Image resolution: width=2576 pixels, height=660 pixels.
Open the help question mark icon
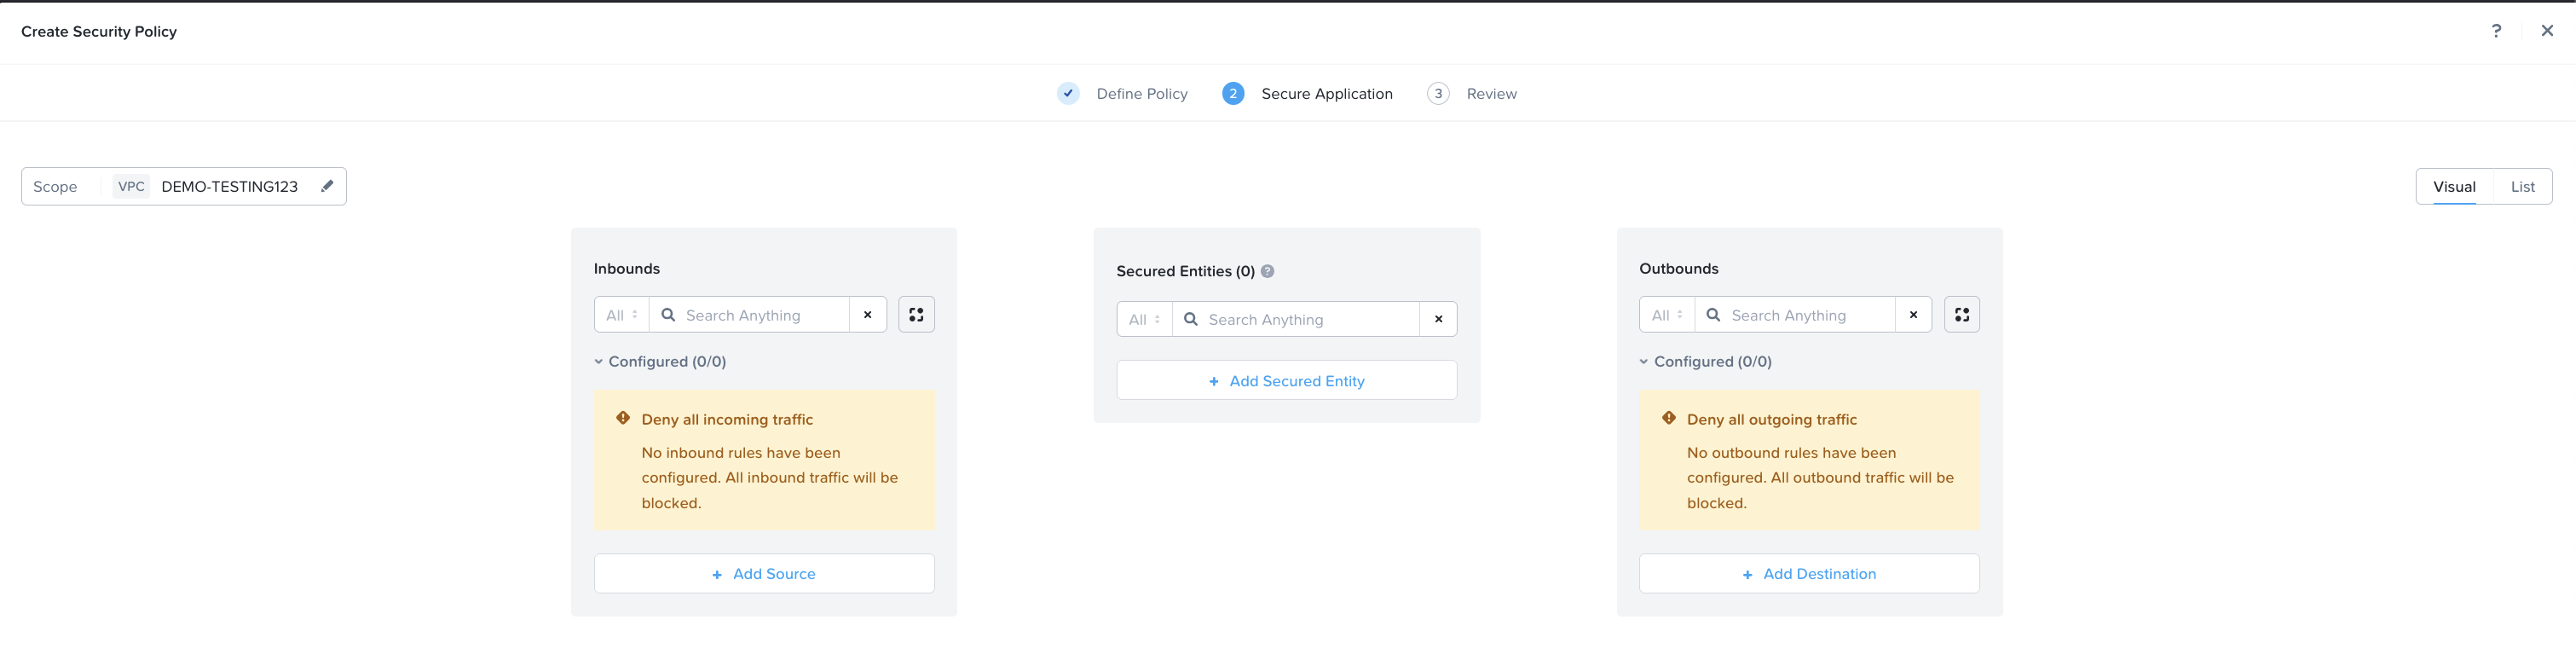[x=2496, y=31]
